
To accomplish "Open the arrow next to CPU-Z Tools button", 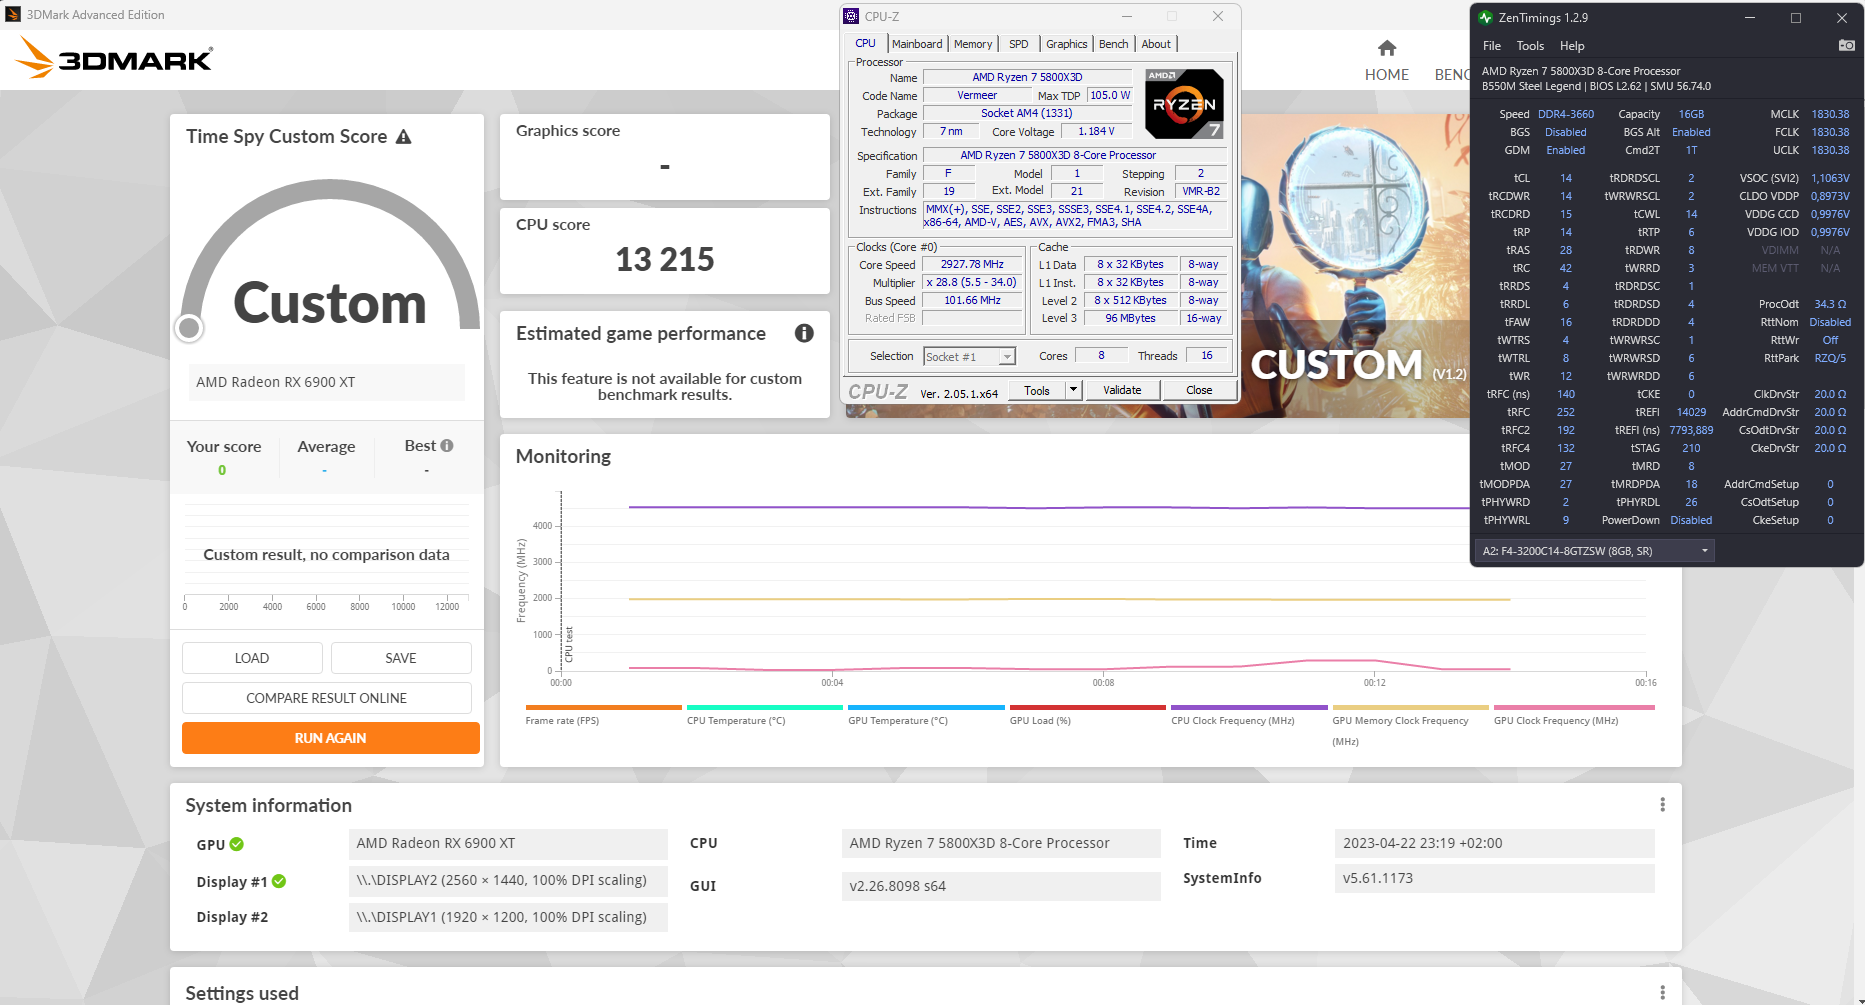I will pyautogui.click(x=1073, y=390).
